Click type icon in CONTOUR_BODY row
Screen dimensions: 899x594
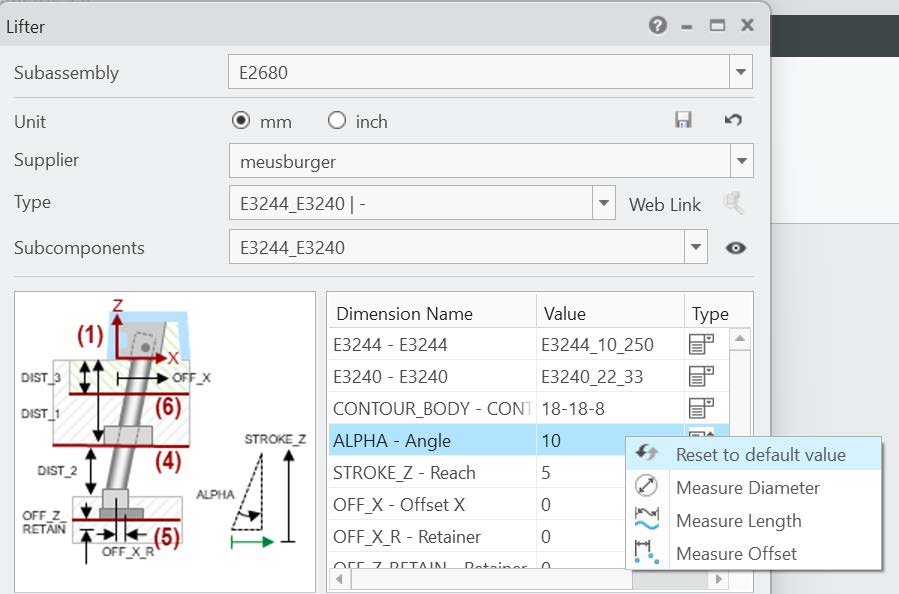pyautogui.click(x=701, y=408)
